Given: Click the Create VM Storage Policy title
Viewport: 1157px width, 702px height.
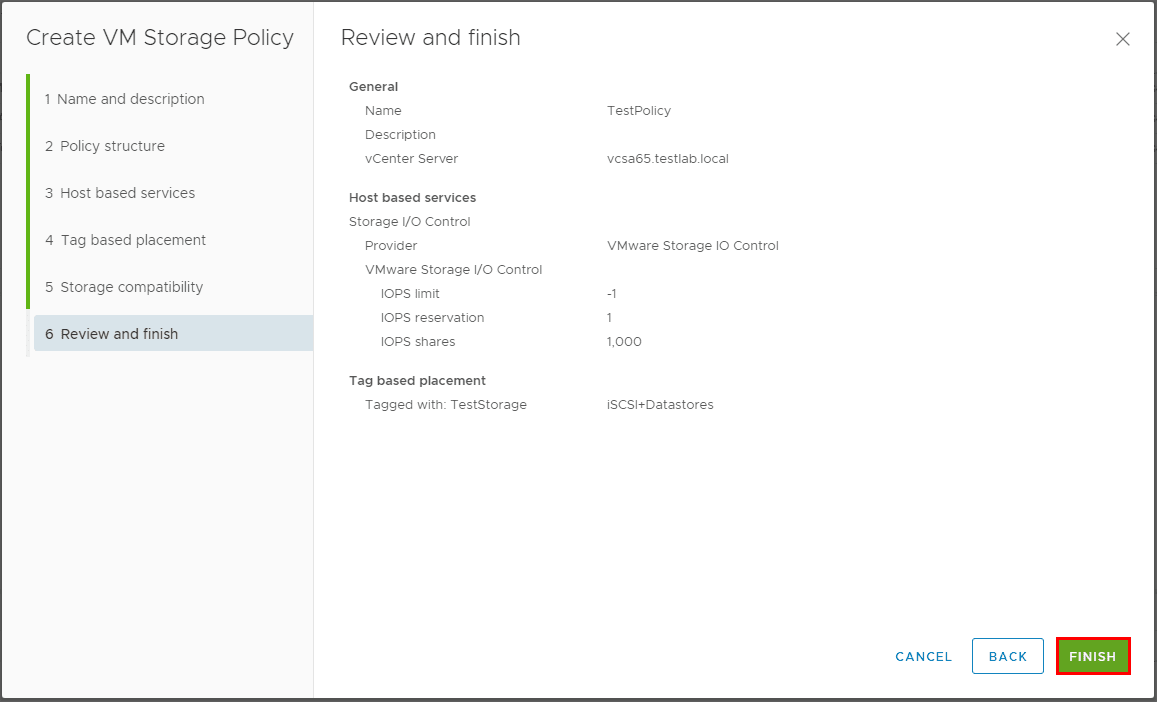Looking at the screenshot, I should (160, 38).
